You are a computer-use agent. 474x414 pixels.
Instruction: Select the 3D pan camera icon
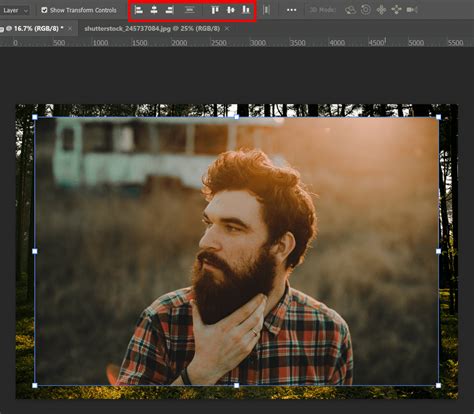381,10
